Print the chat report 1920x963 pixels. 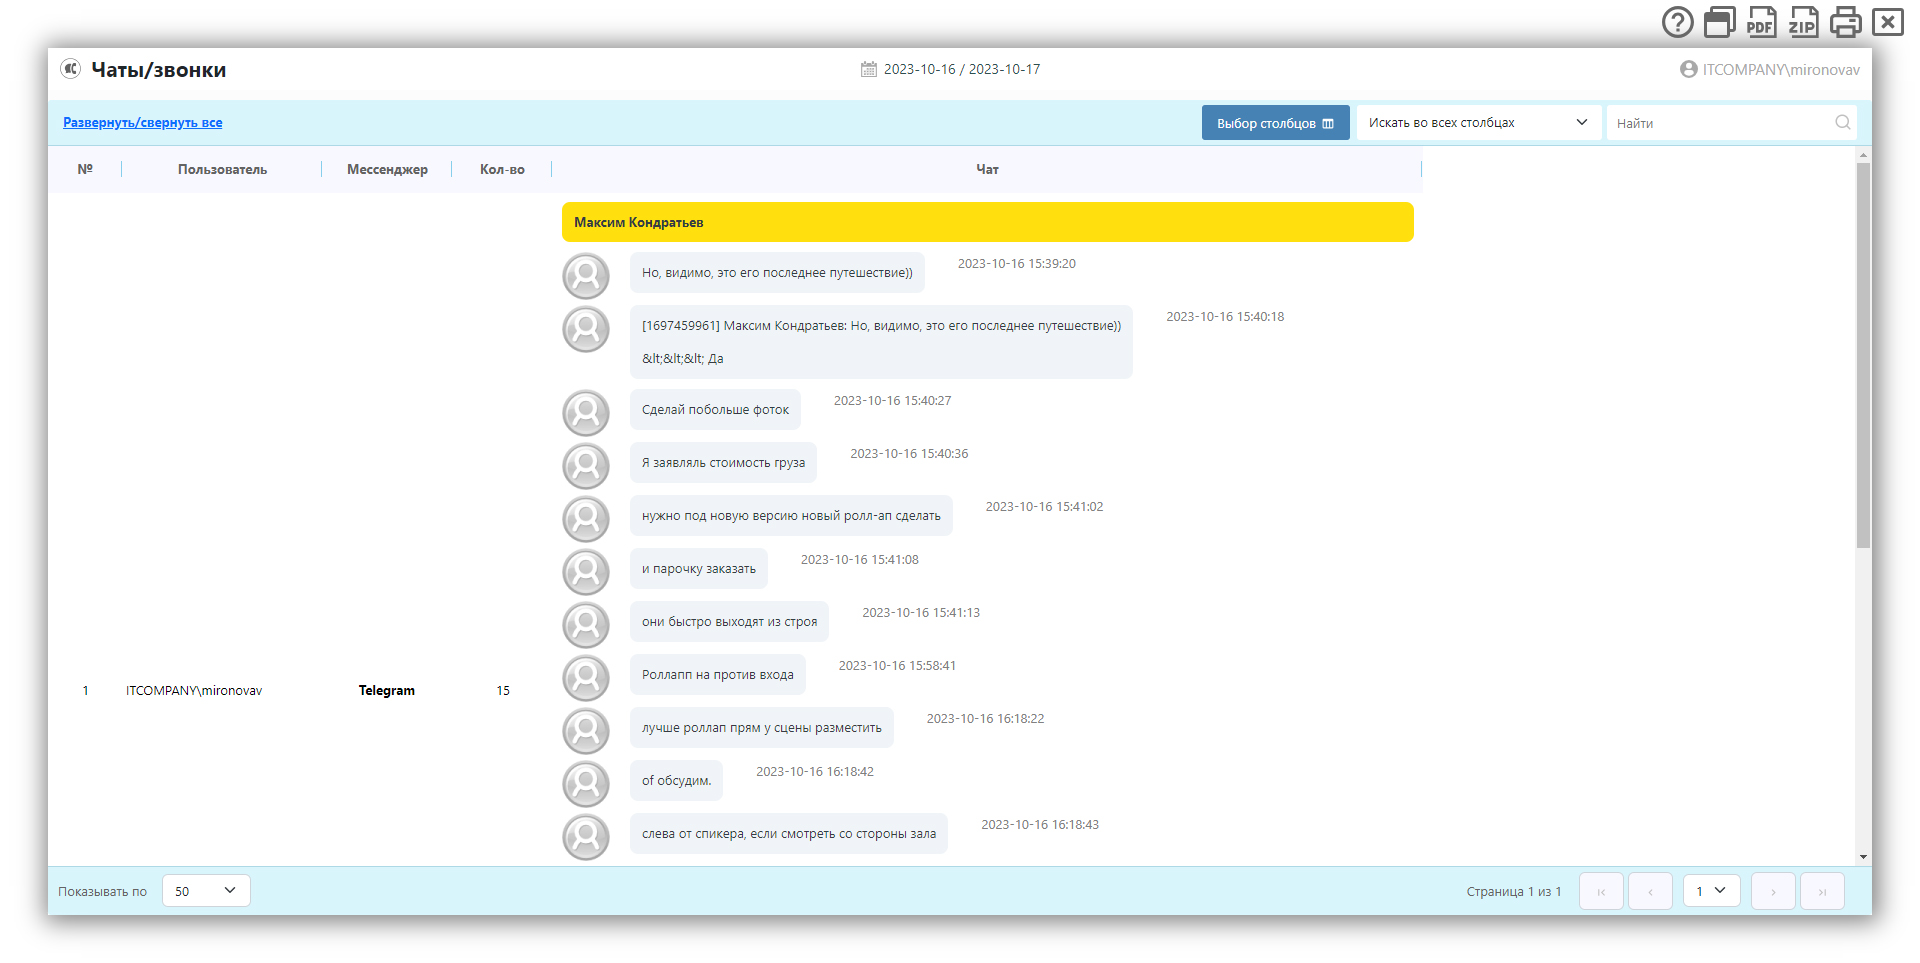tap(1845, 22)
